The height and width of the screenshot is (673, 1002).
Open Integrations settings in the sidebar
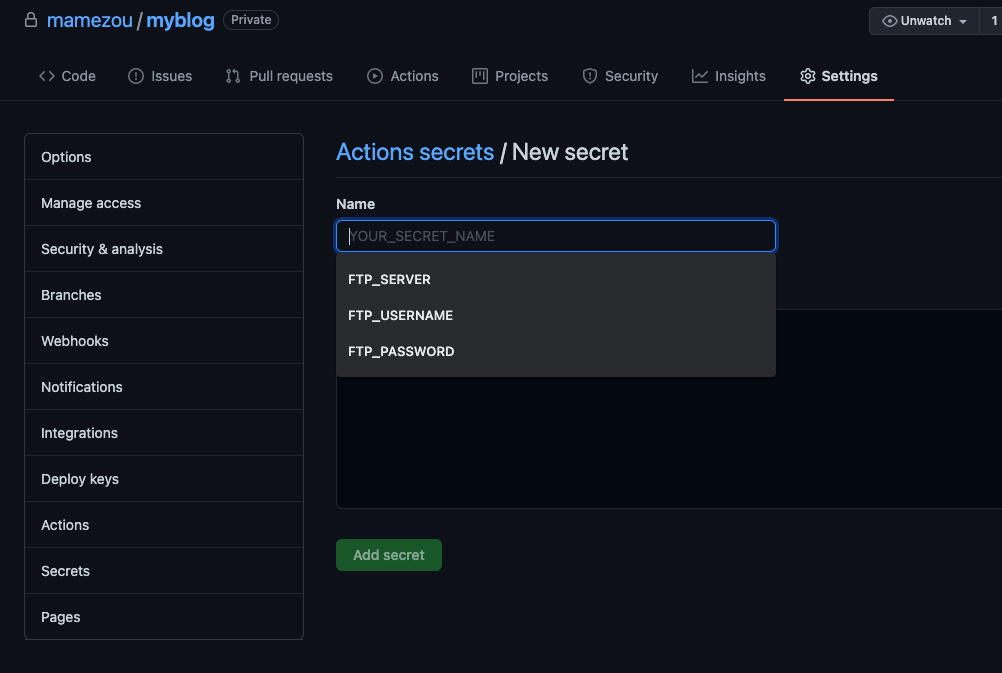point(164,433)
